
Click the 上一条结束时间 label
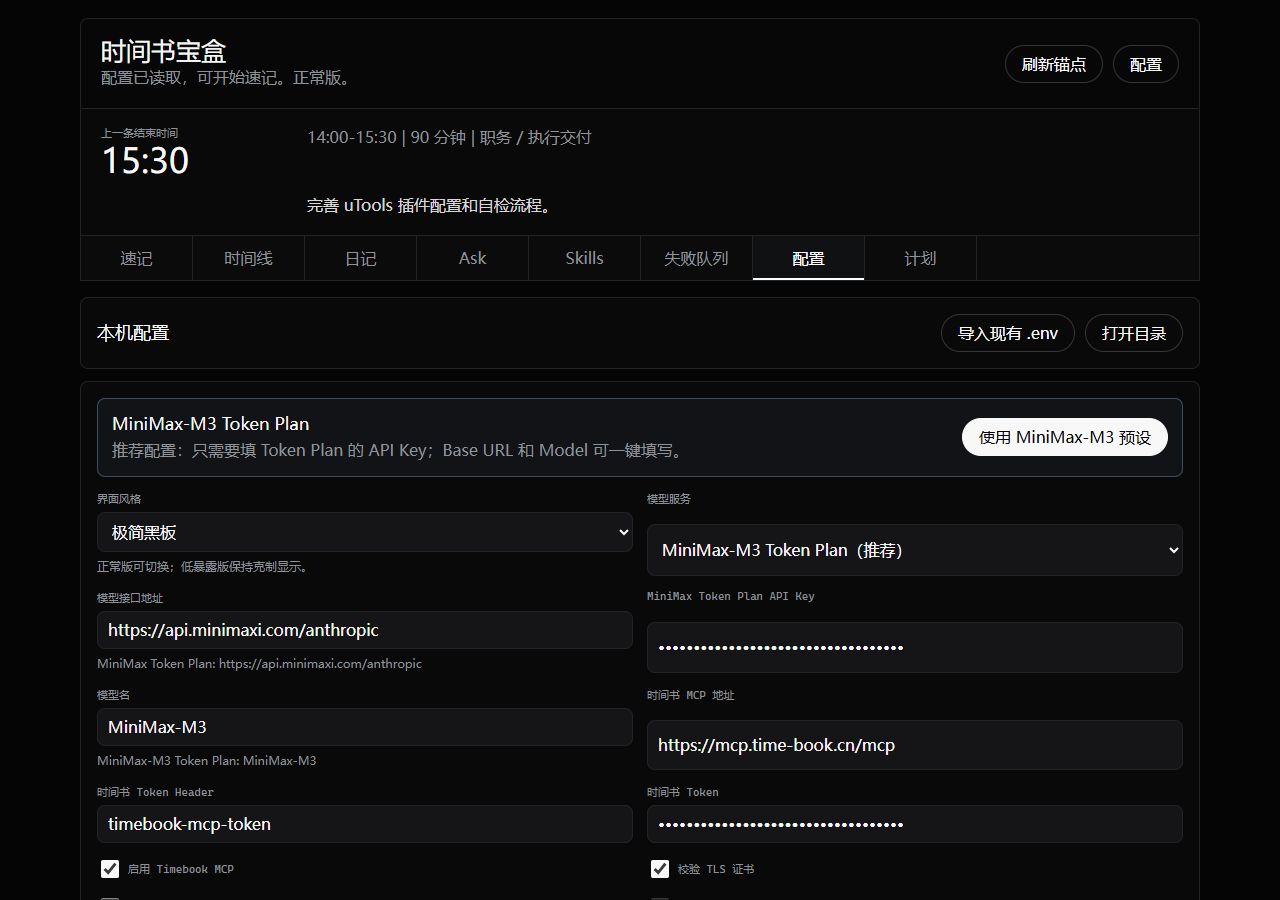(x=140, y=133)
